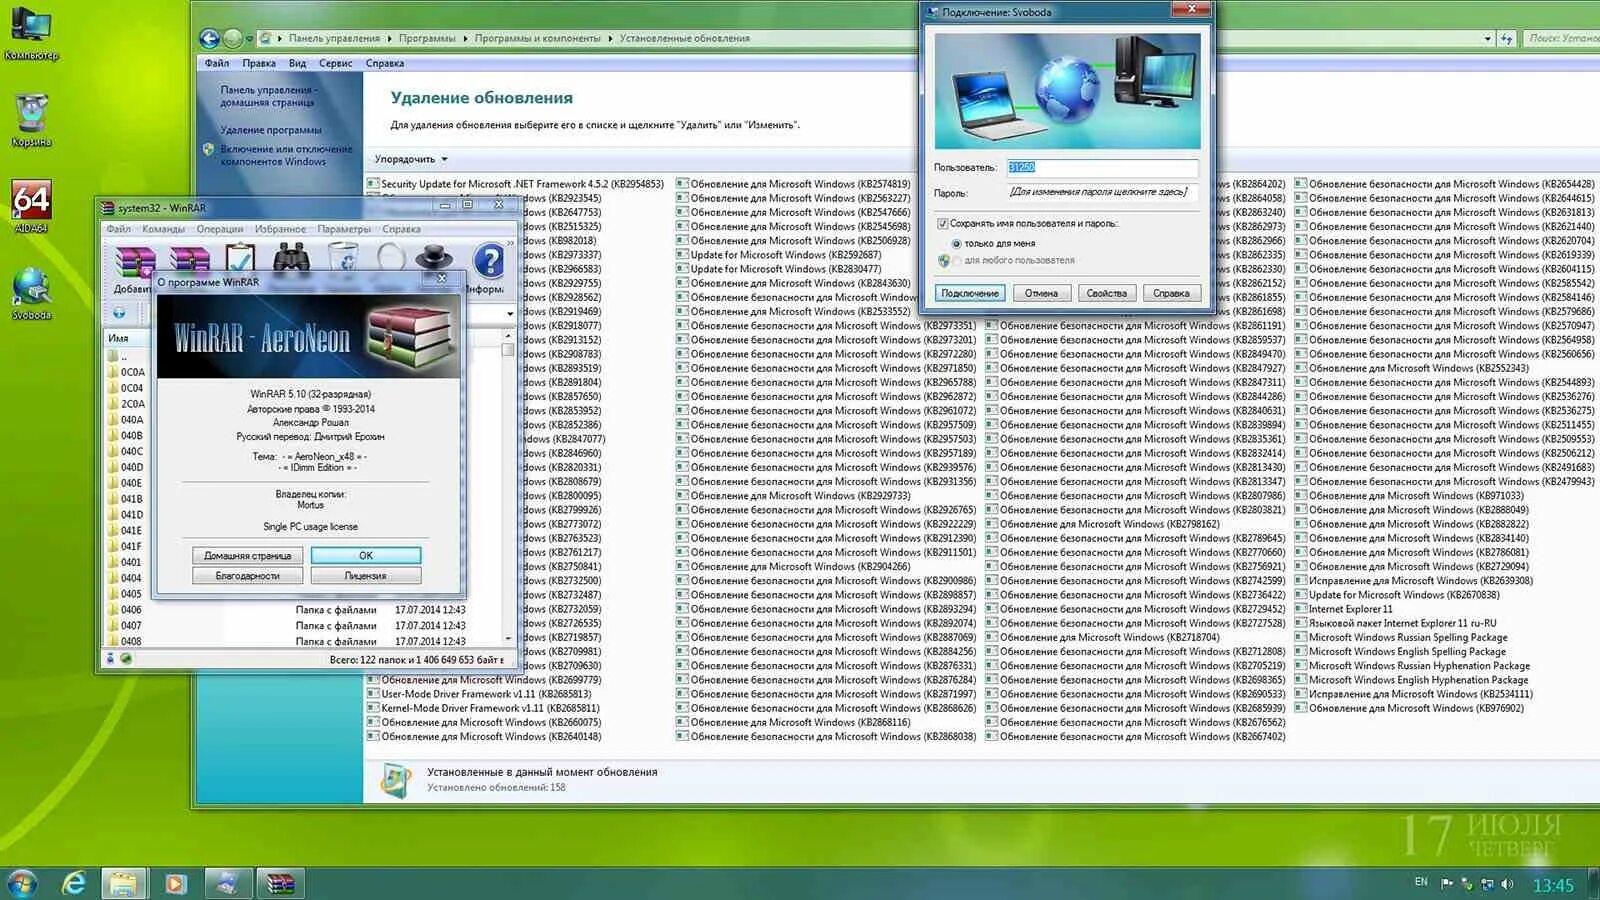Click the Back arrow in Control Panel window
Screen dimensions: 1600x900
click(209, 38)
